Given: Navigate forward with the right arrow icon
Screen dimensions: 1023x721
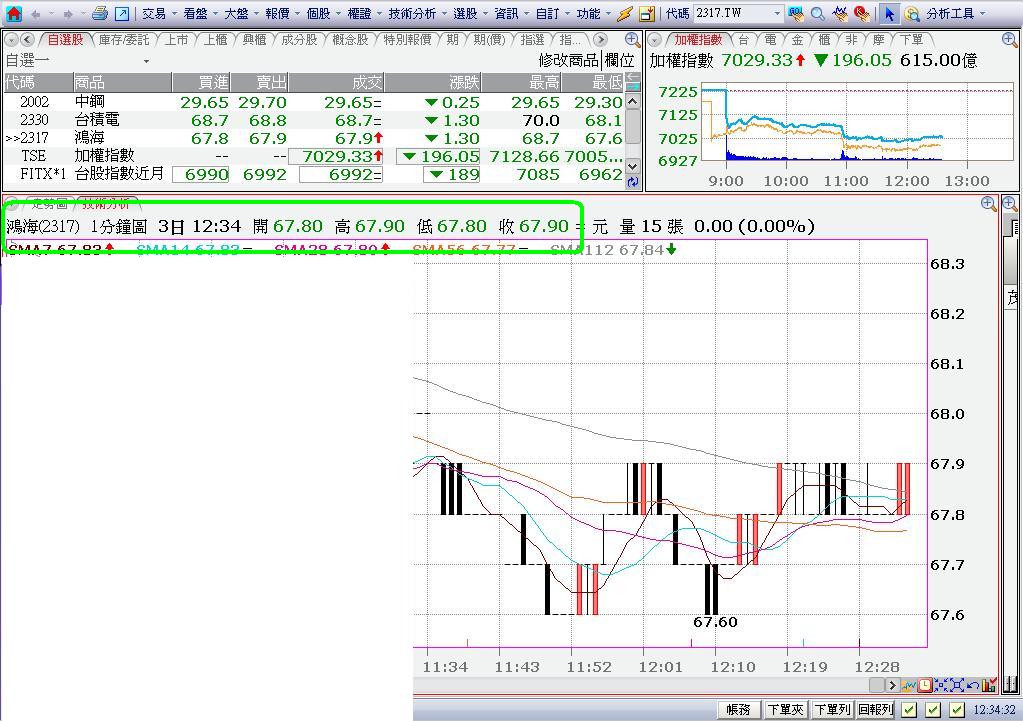Looking at the screenshot, I should (x=67, y=14).
